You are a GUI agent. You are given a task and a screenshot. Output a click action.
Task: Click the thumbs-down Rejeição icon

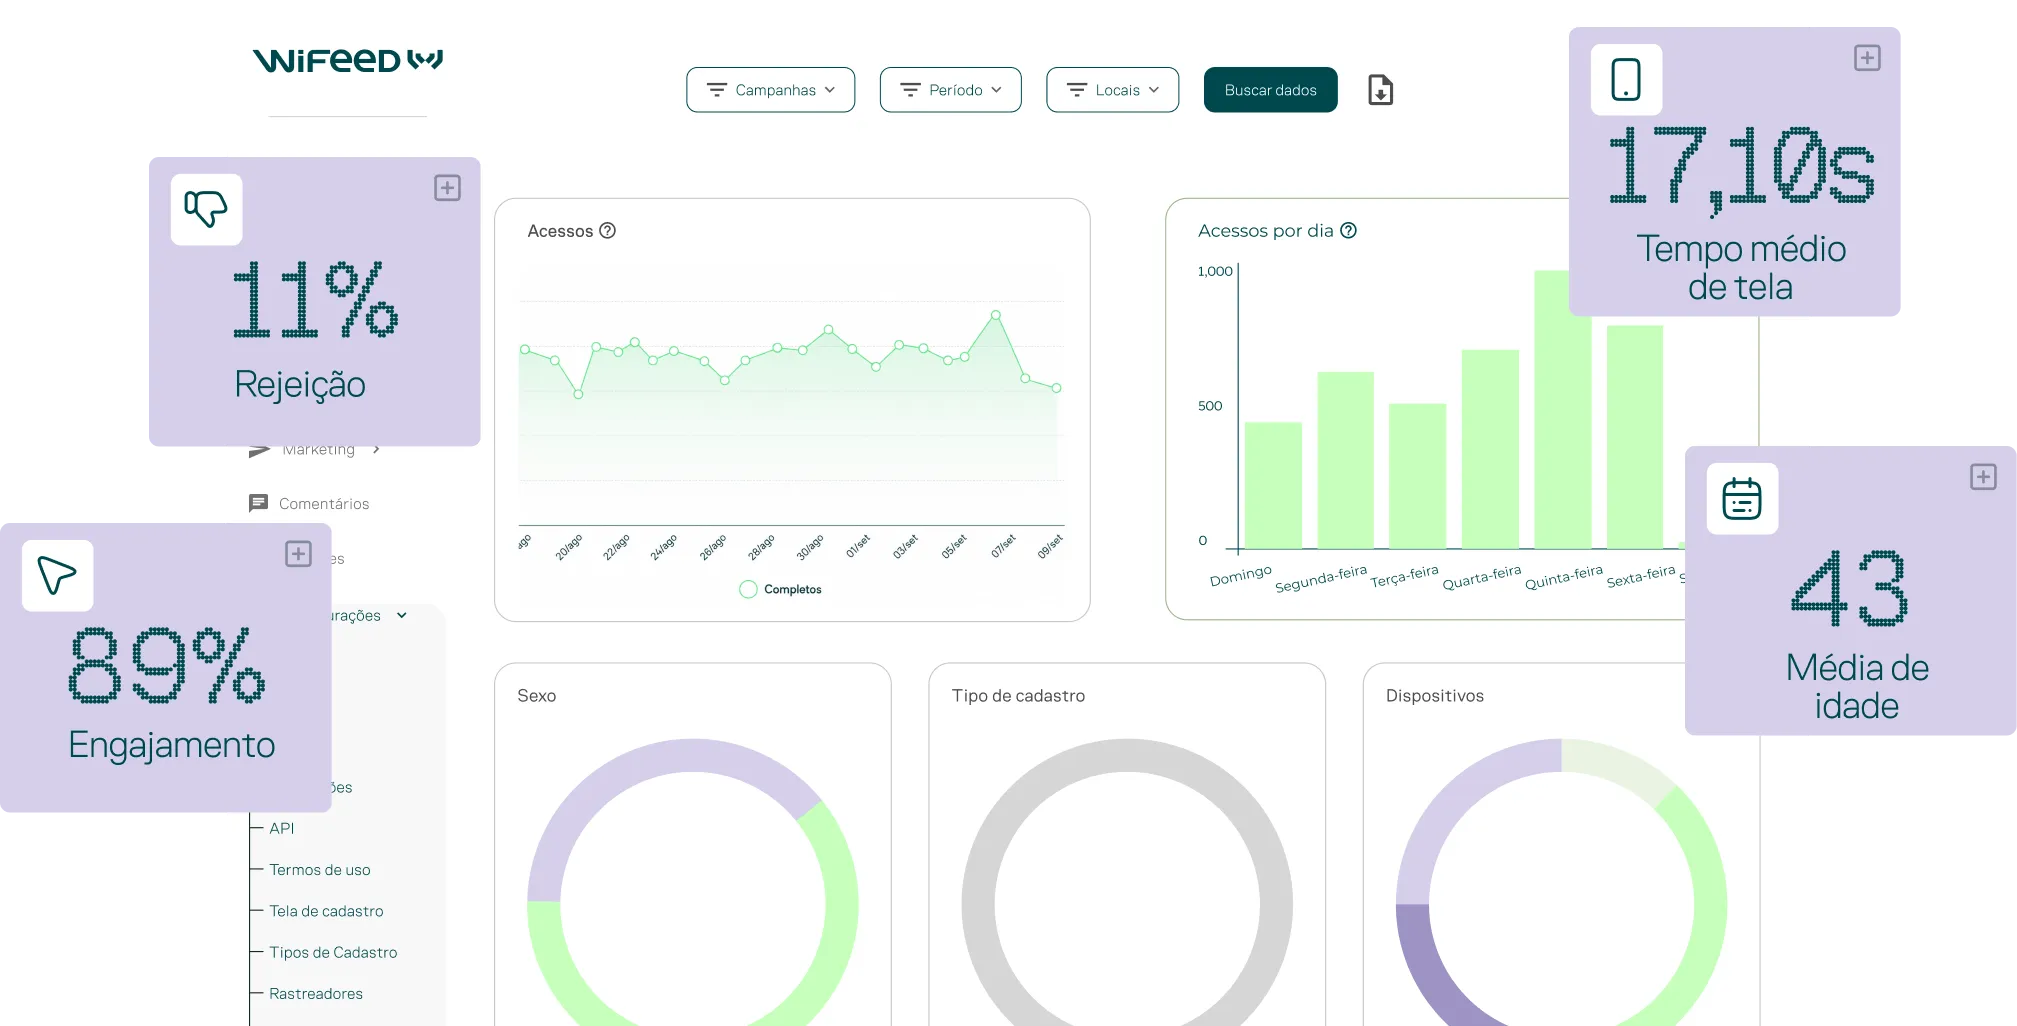pos(206,210)
